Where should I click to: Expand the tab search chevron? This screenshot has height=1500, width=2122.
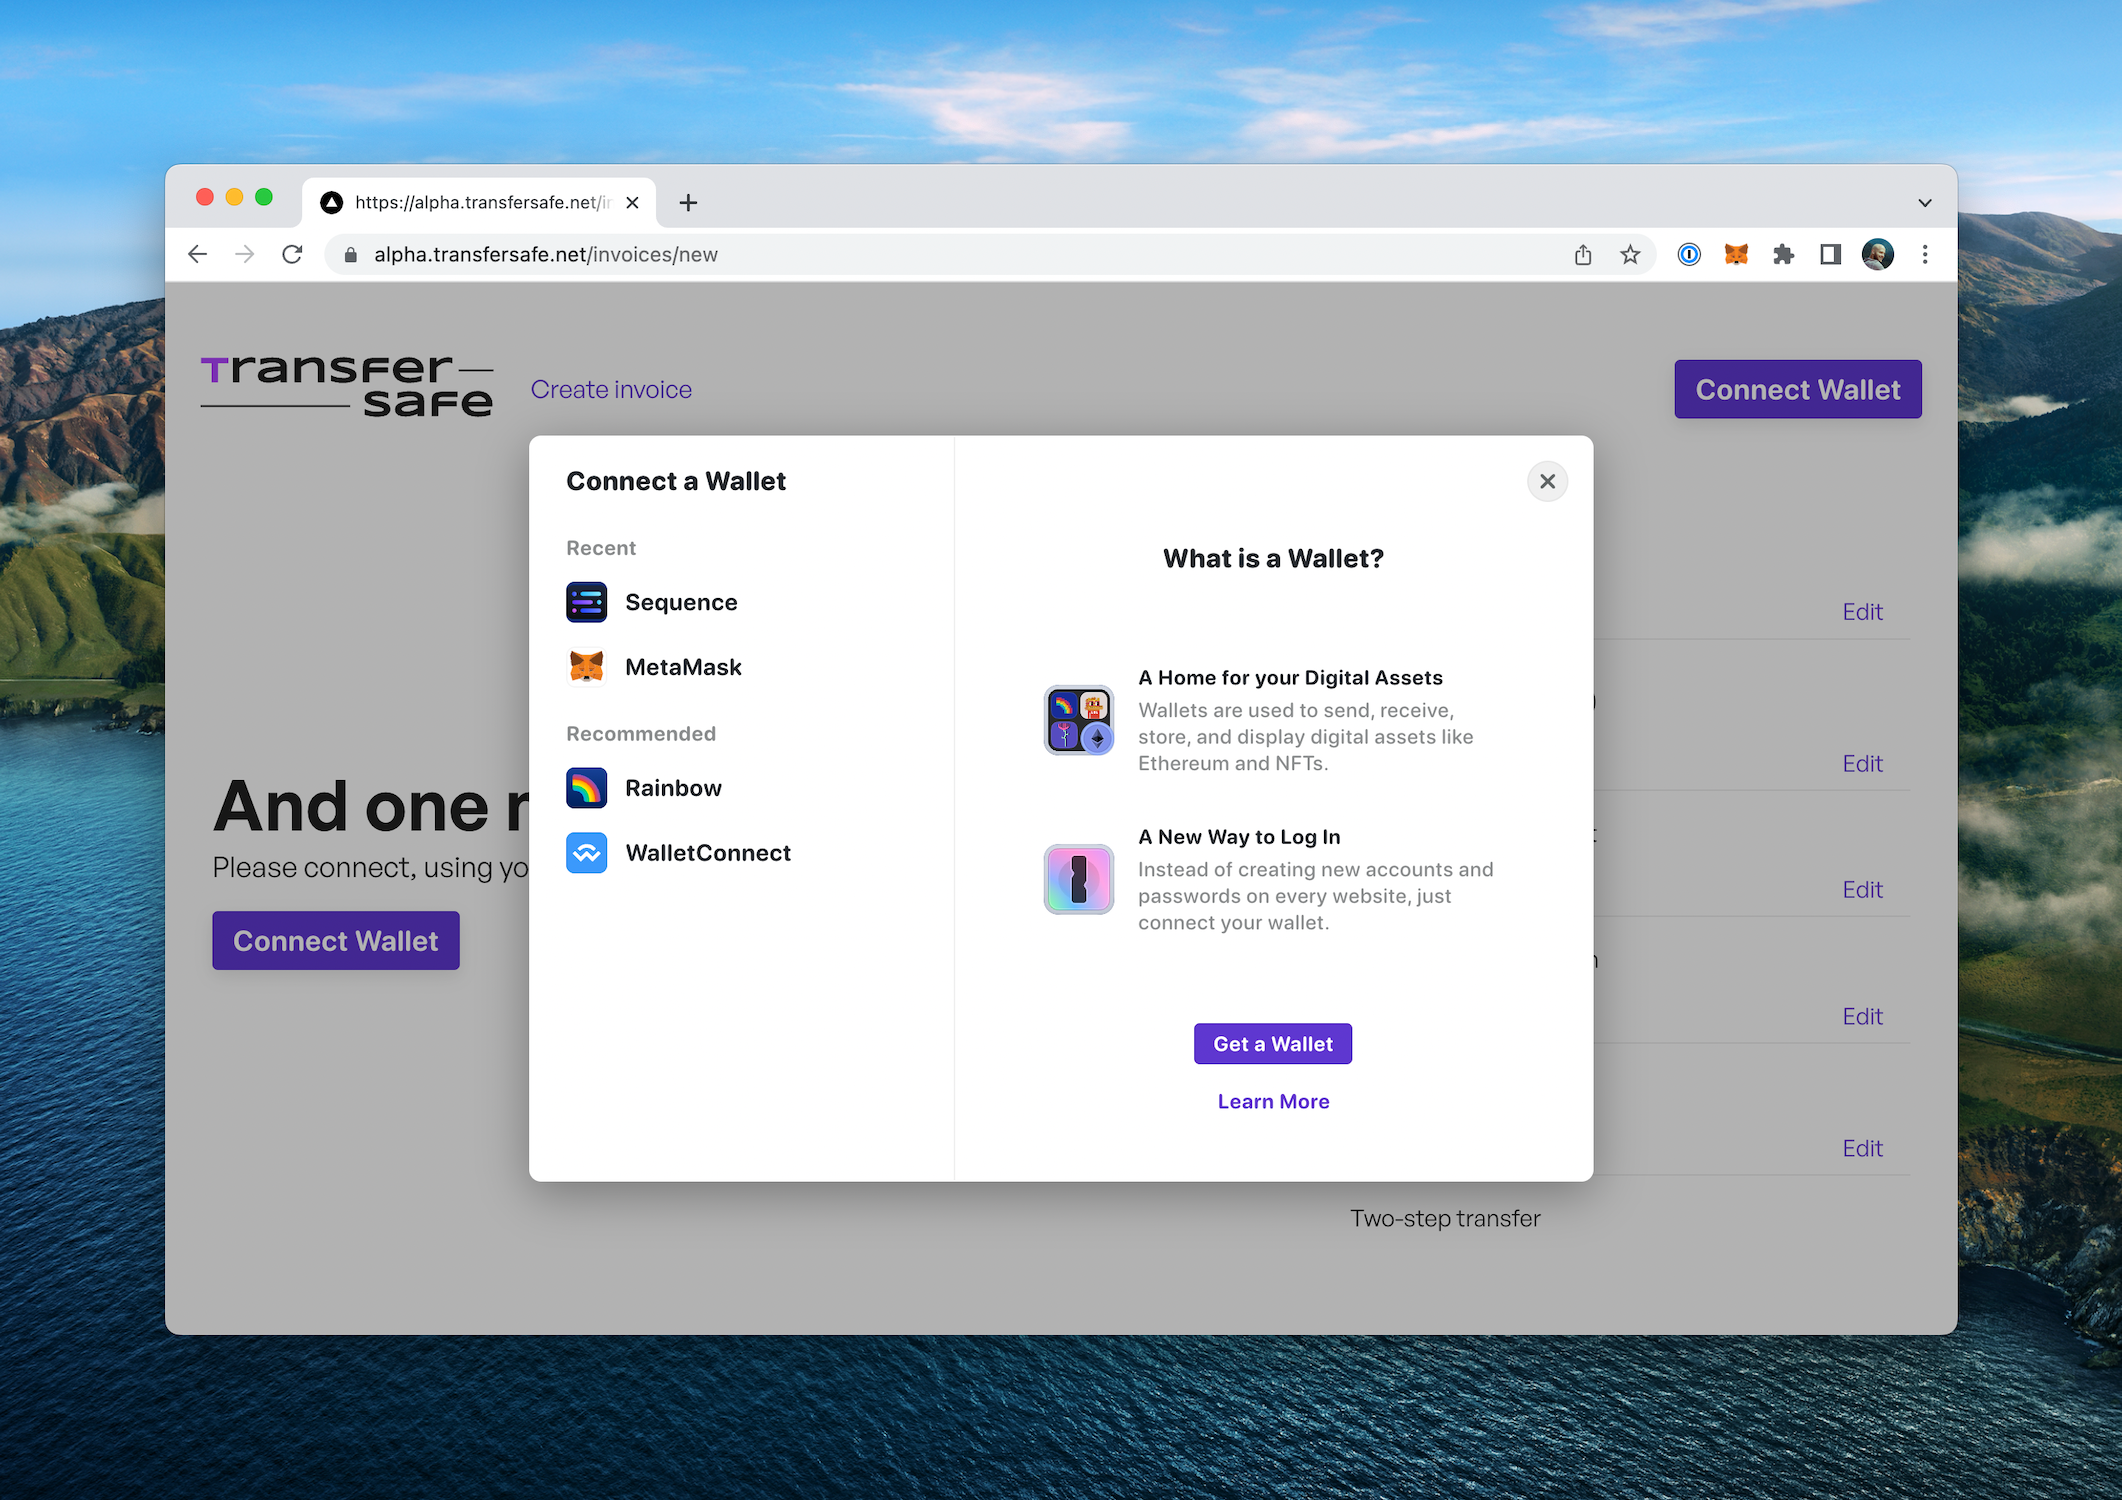[1924, 203]
